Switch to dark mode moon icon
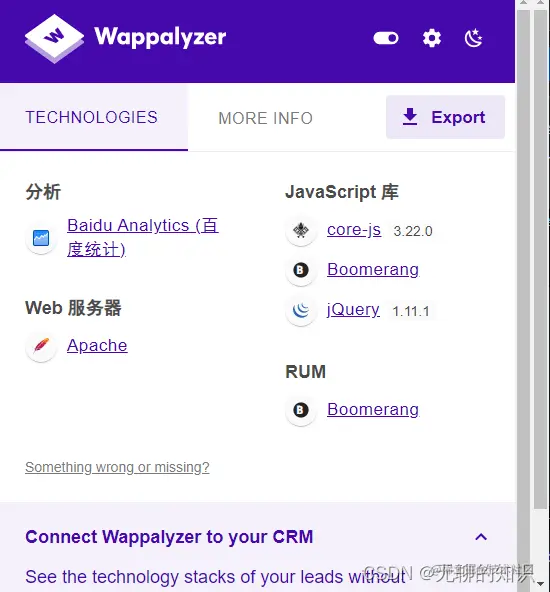 pyautogui.click(x=473, y=38)
